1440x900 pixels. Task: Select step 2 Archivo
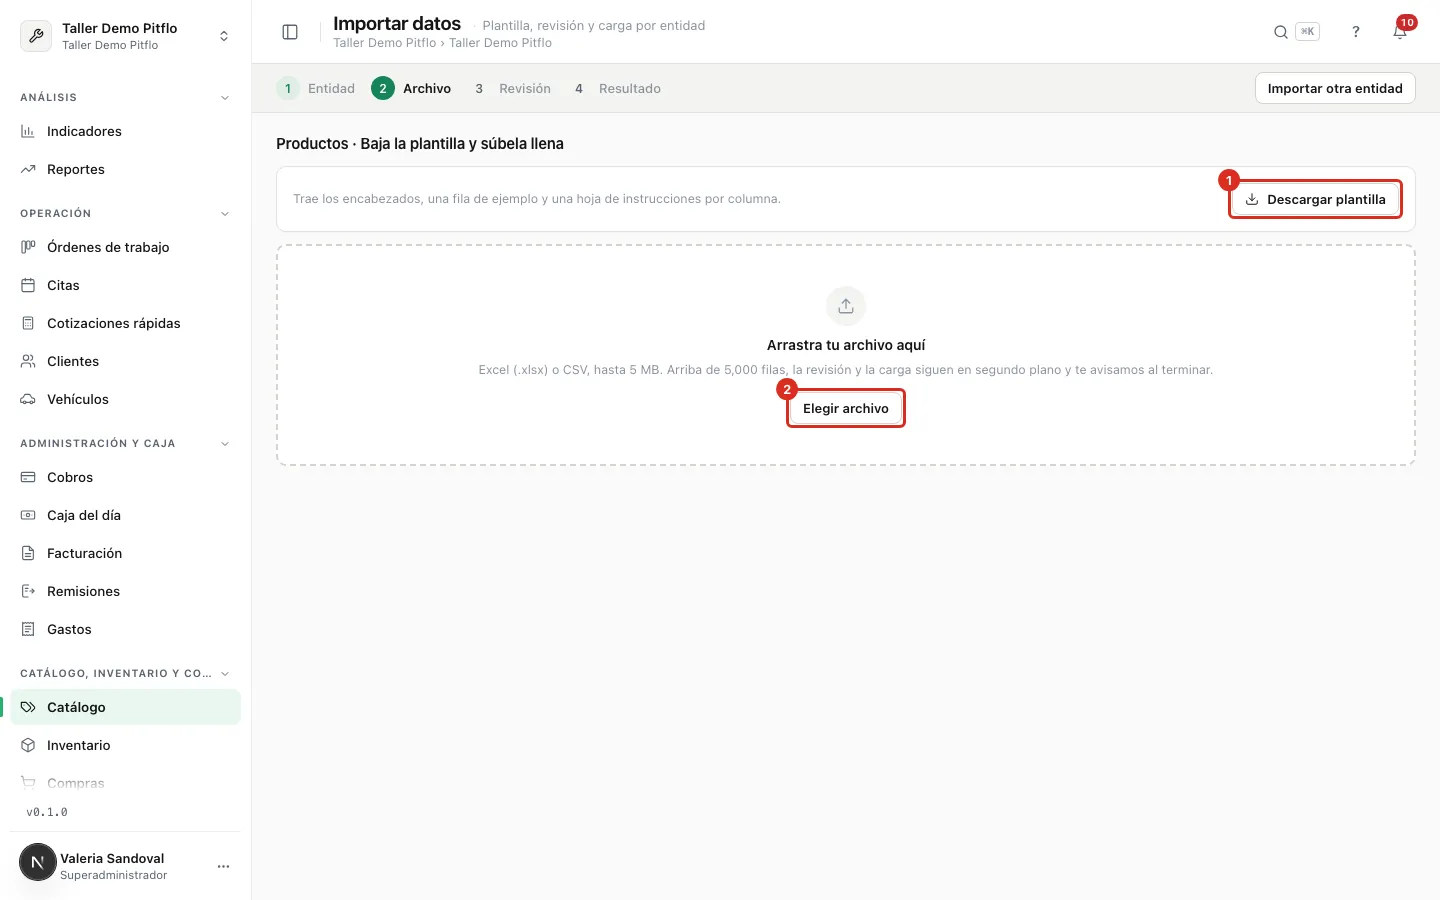[411, 88]
